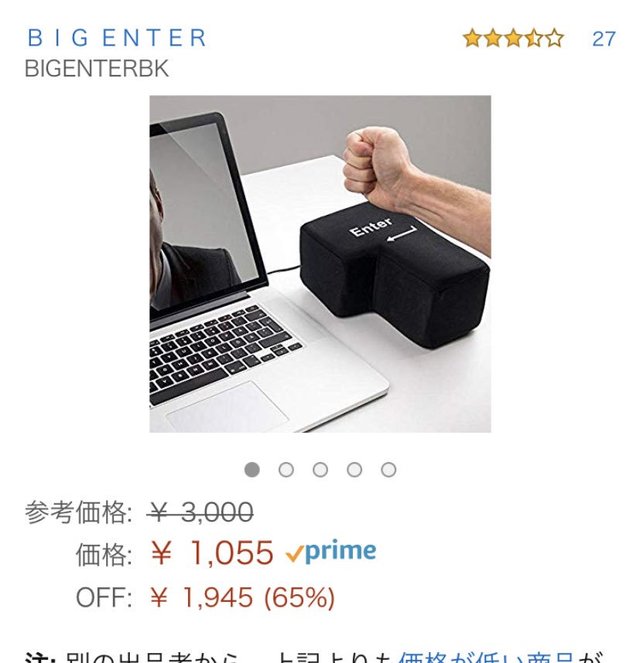Open the blue 価格が低い商品 link
The image size is (640, 663).
point(486,658)
